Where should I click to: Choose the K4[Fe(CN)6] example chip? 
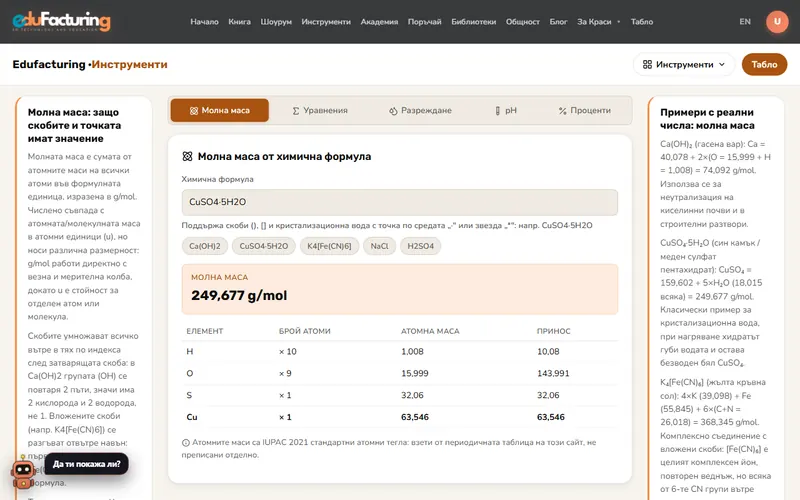pos(329,246)
